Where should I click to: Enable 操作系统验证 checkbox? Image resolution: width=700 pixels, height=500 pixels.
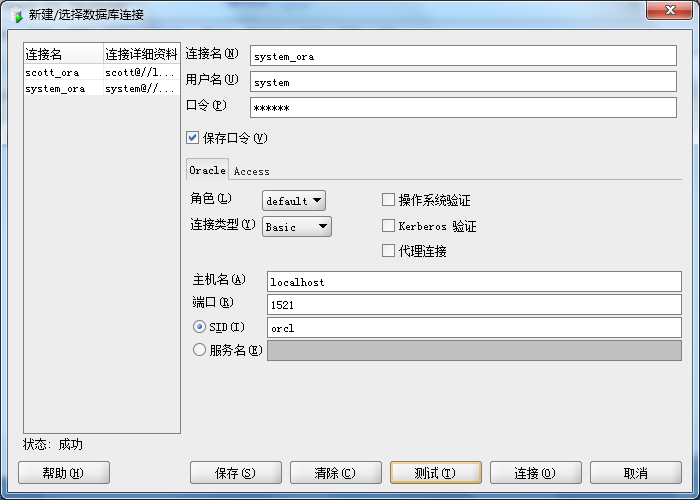(388, 200)
